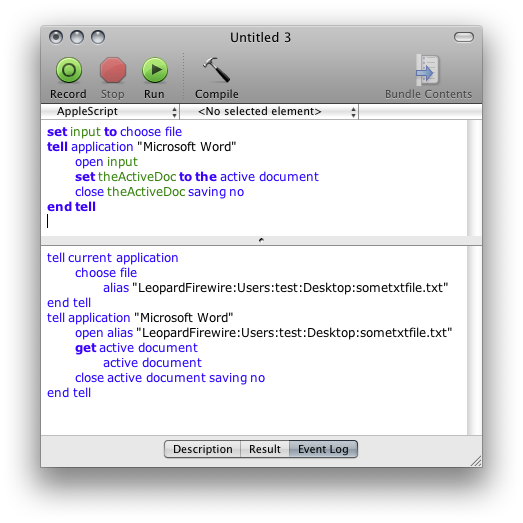The image size is (523, 523).
Task: Click "choose file" in the event log
Action: [106, 273]
